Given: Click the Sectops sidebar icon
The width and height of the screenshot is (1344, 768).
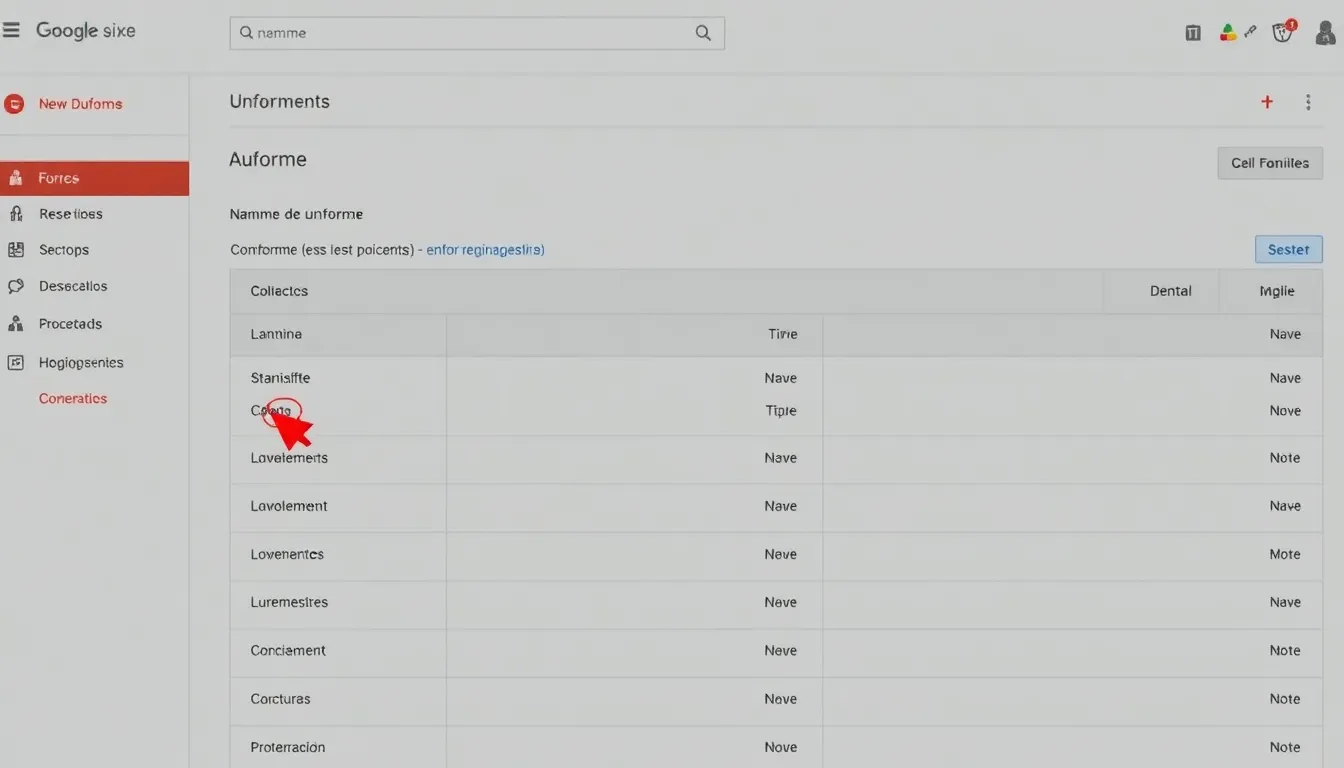Looking at the screenshot, I should click(x=15, y=250).
